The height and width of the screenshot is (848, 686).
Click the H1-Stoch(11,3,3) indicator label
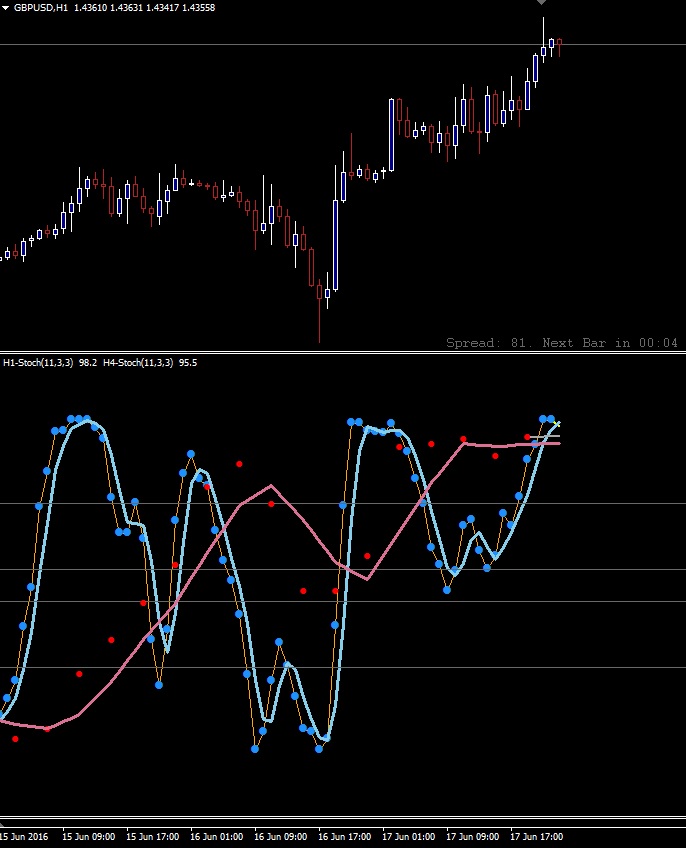38,362
